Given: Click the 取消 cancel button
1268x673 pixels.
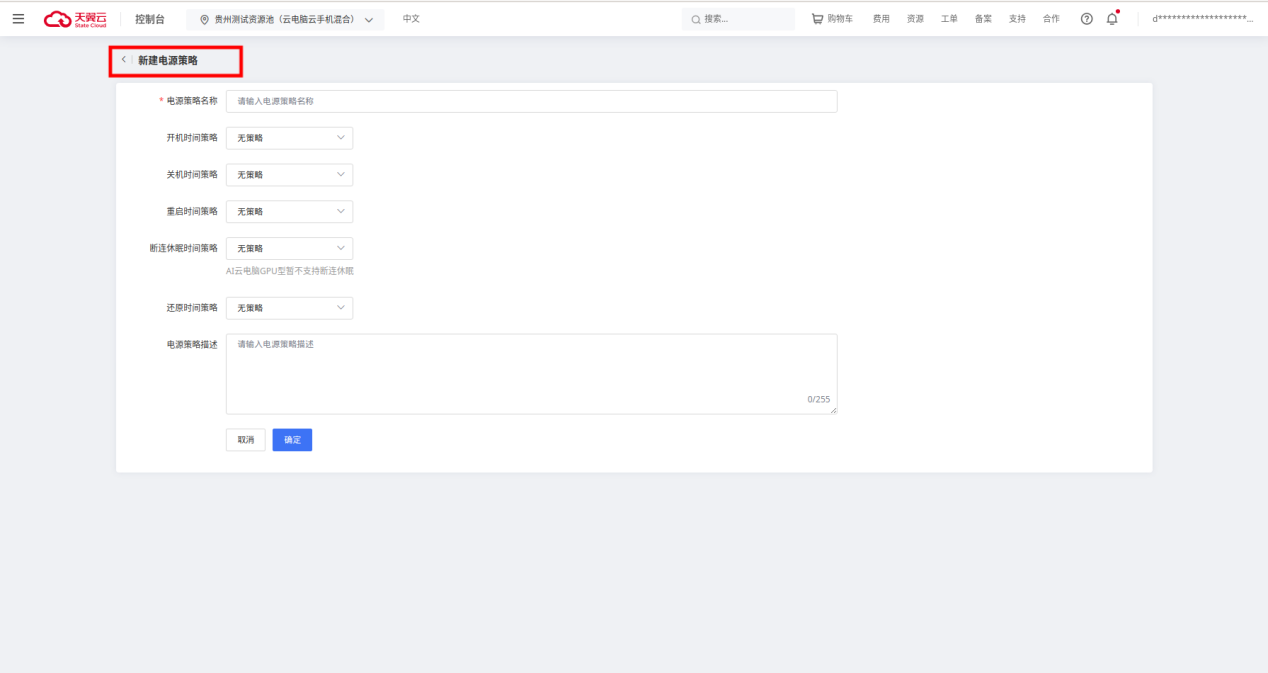Looking at the screenshot, I should tap(245, 440).
